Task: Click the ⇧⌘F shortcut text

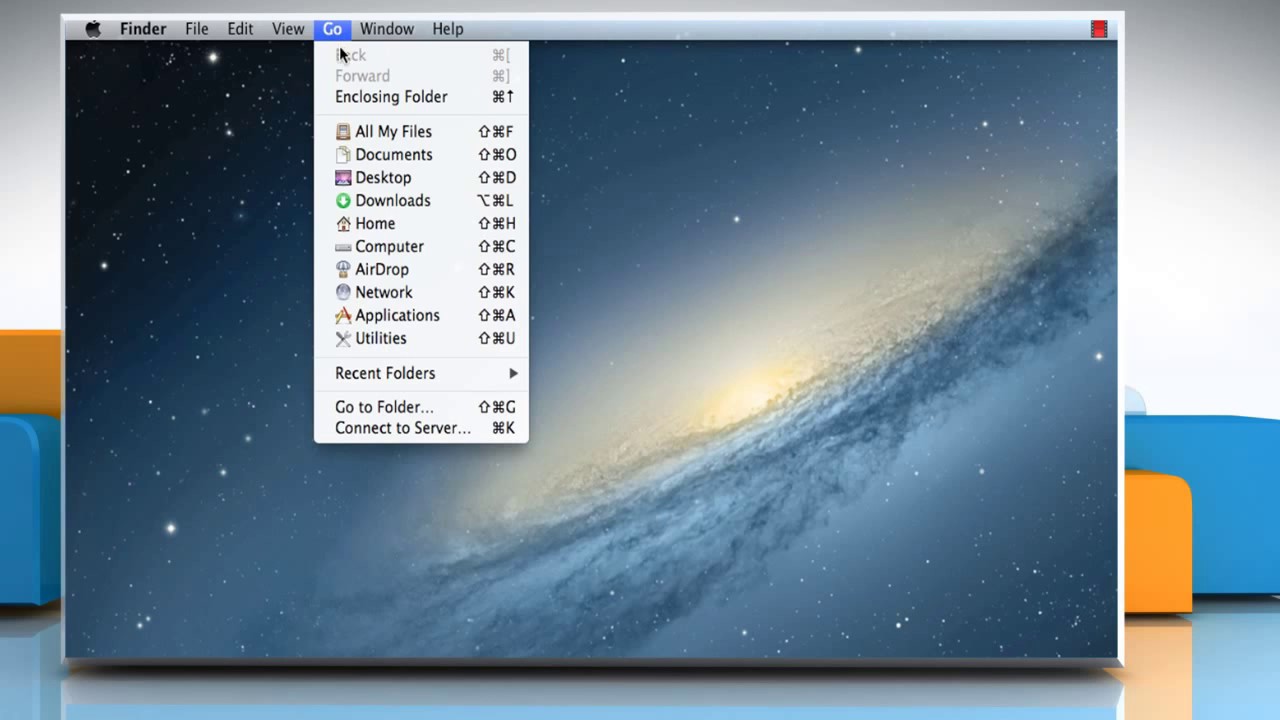Action: pos(496,132)
